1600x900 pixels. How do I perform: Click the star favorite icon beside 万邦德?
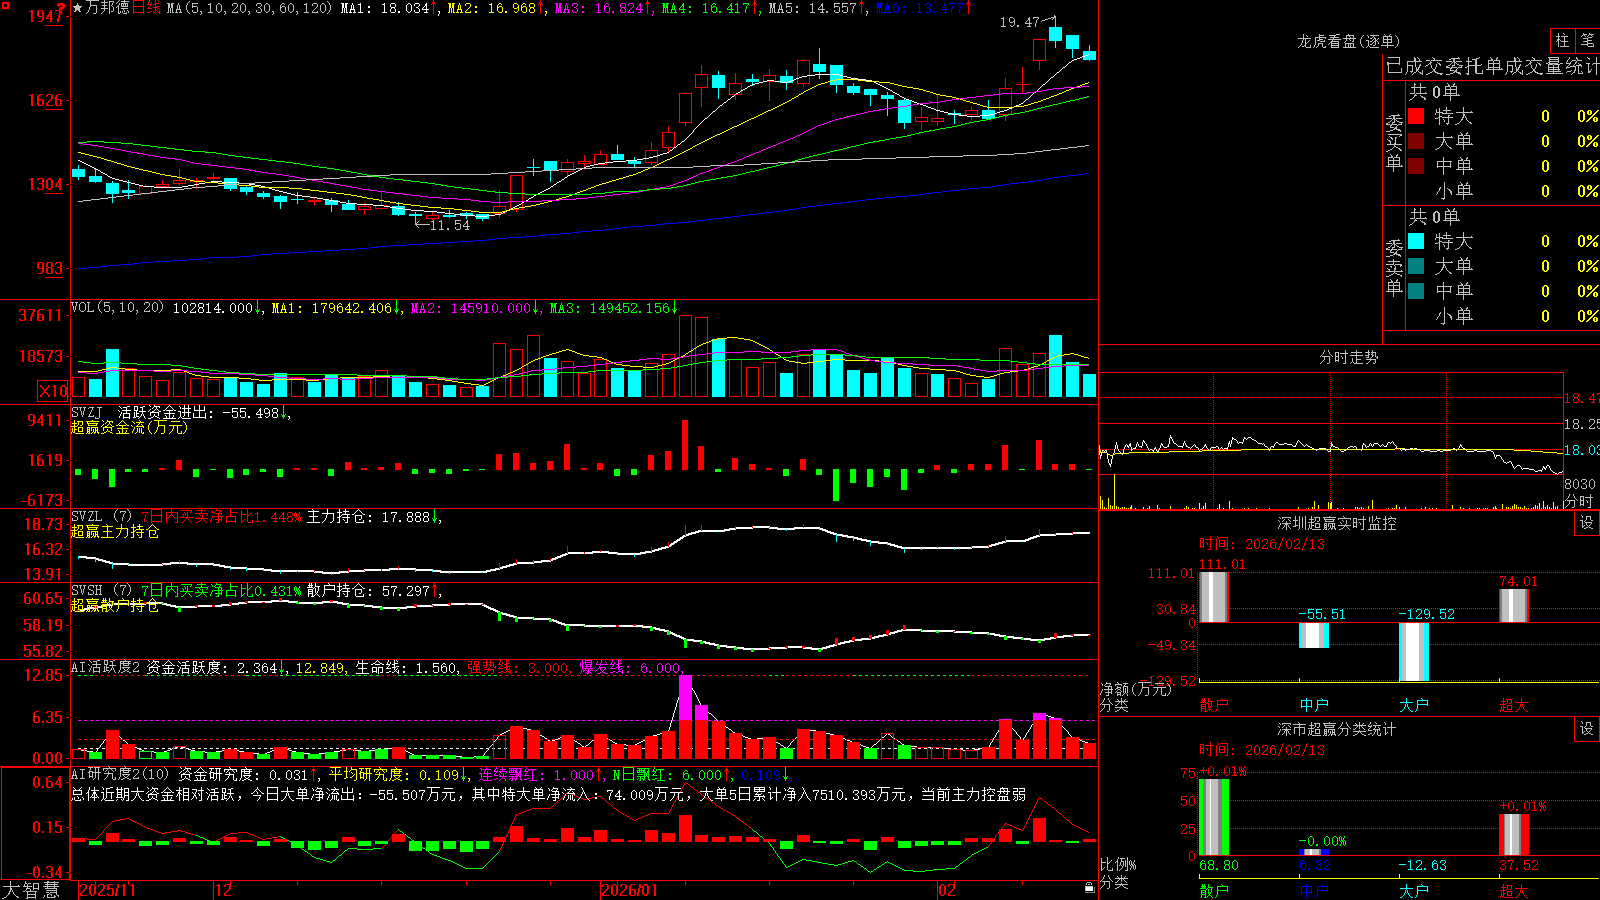pos(78,8)
